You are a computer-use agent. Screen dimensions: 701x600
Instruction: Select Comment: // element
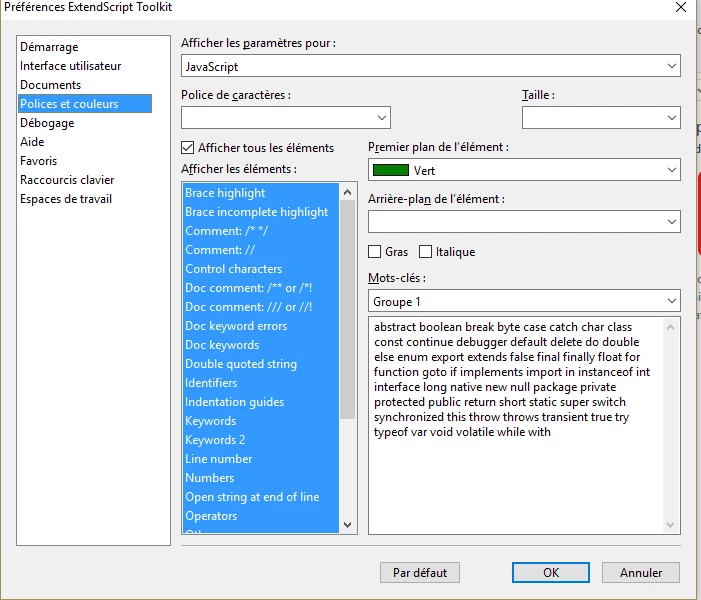[x=261, y=250]
